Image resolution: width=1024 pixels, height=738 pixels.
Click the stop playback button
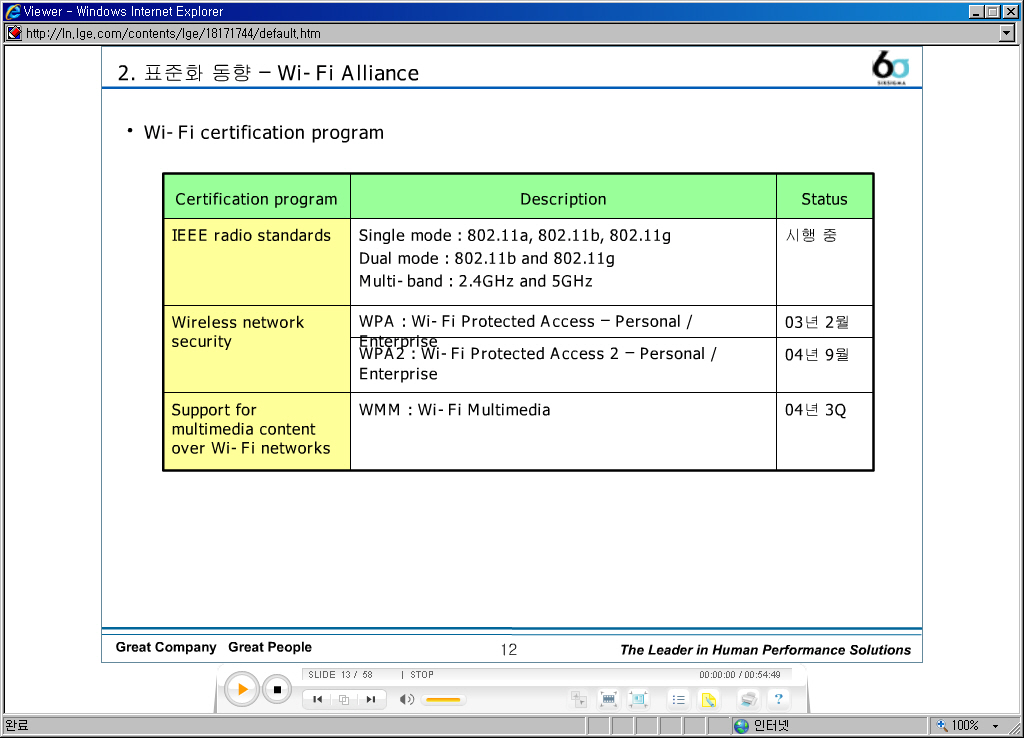pyautogui.click(x=277, y=690)
